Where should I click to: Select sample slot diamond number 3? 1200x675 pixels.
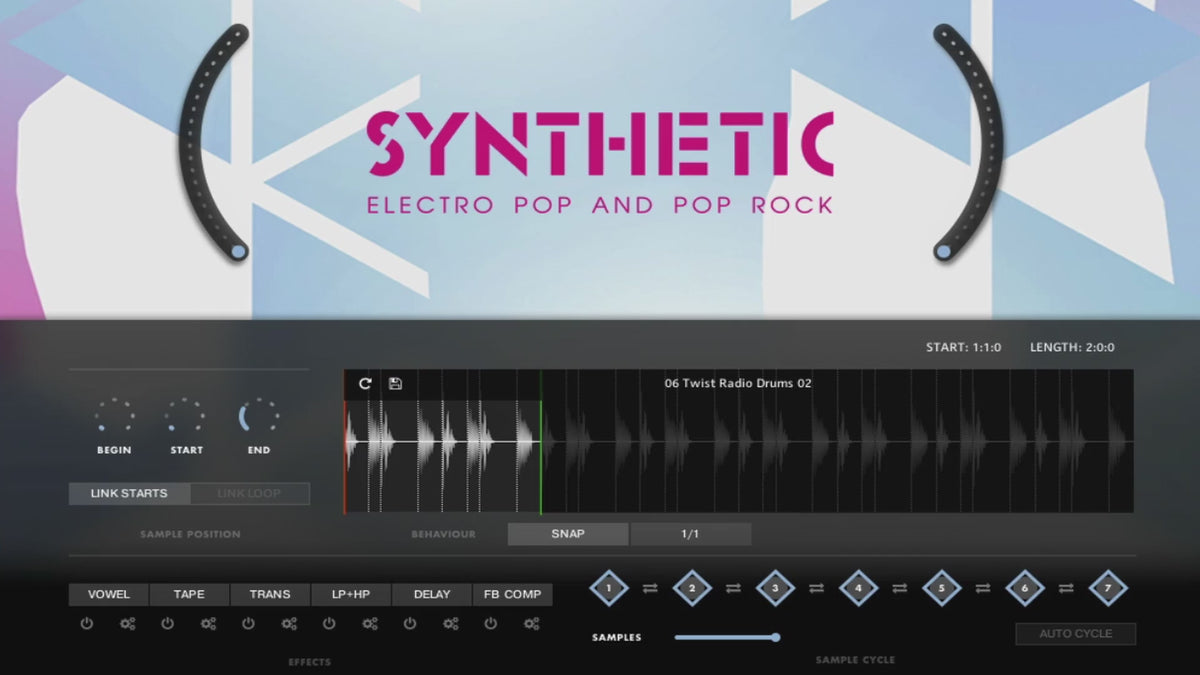click(774, 589)
